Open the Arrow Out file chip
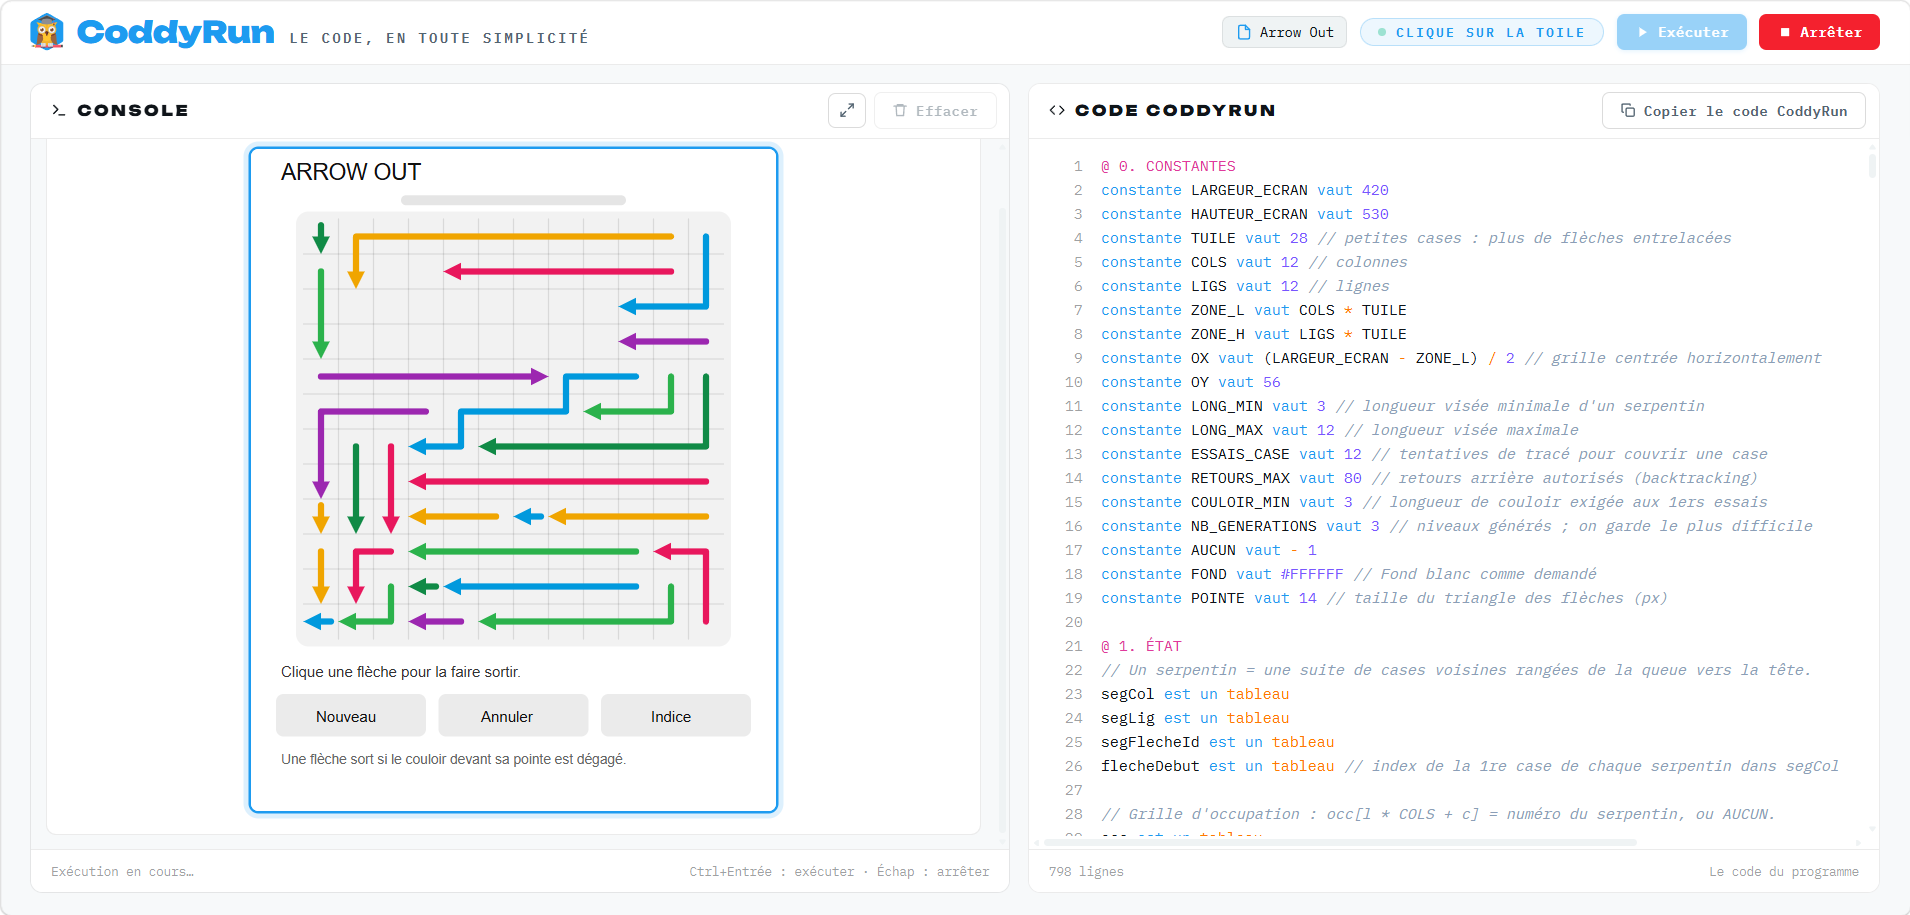 click(x=1284, y=32)
